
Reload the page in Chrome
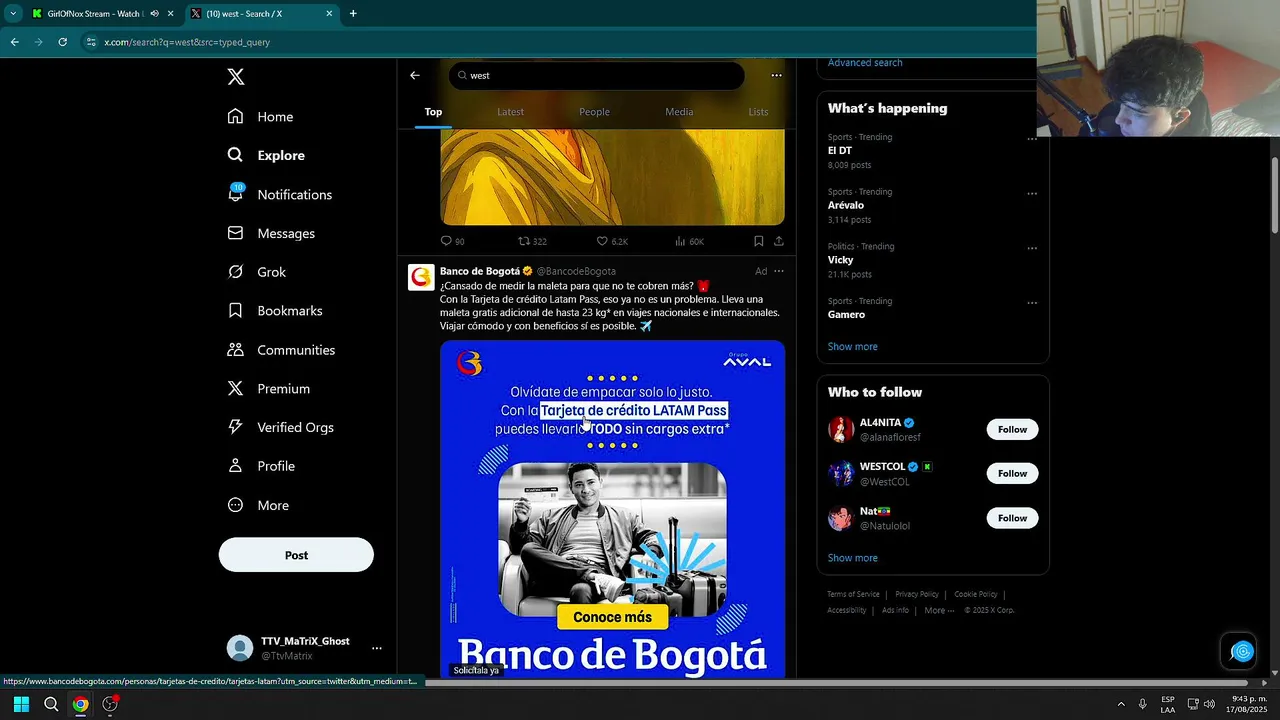[62, 42]
